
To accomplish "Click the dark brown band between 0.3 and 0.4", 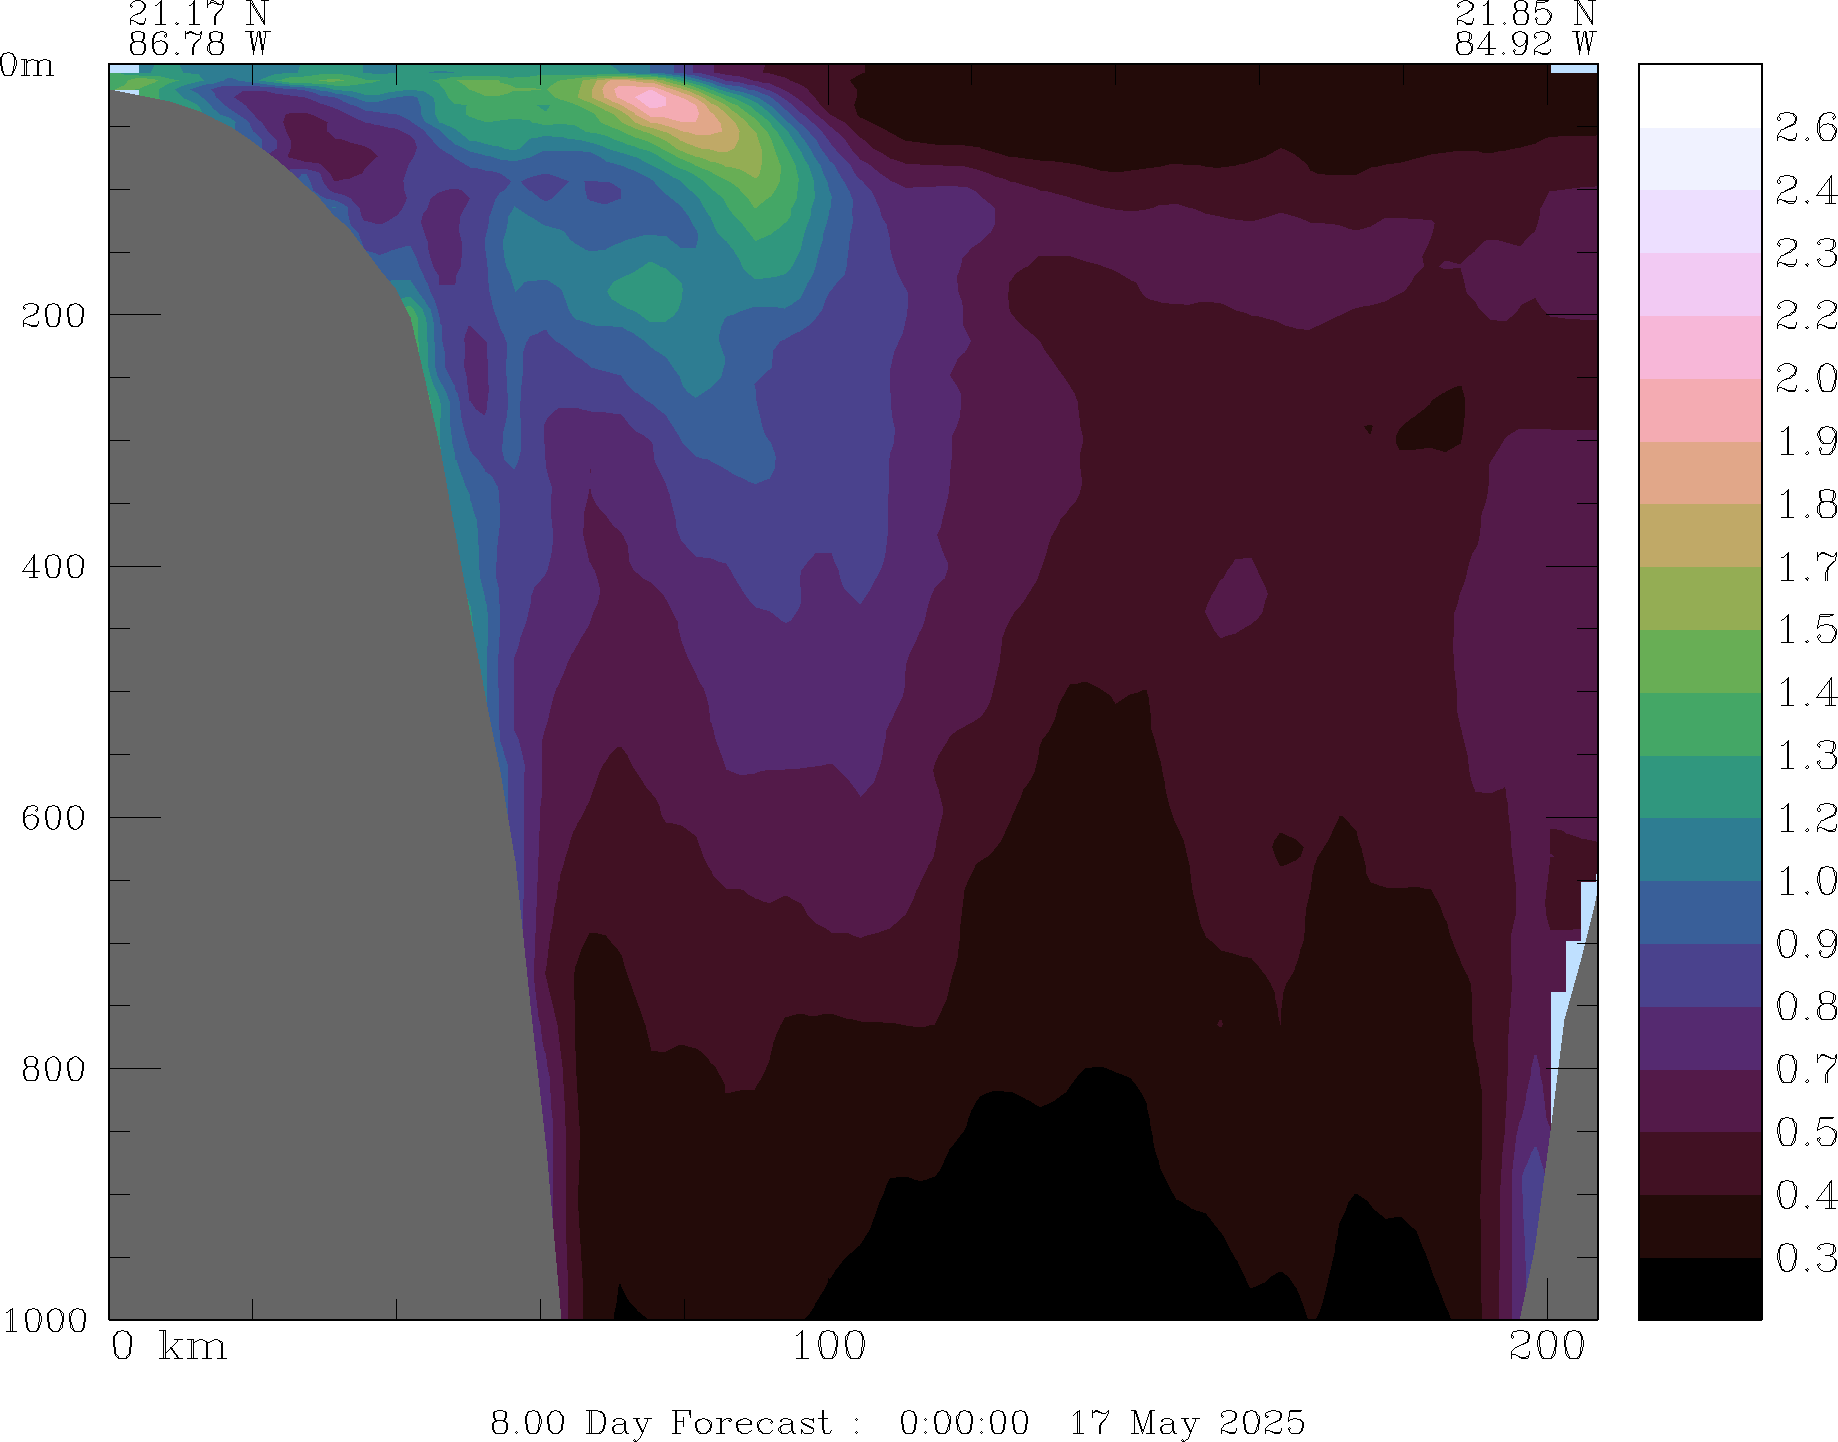I will click(x=1699, y=1226).
